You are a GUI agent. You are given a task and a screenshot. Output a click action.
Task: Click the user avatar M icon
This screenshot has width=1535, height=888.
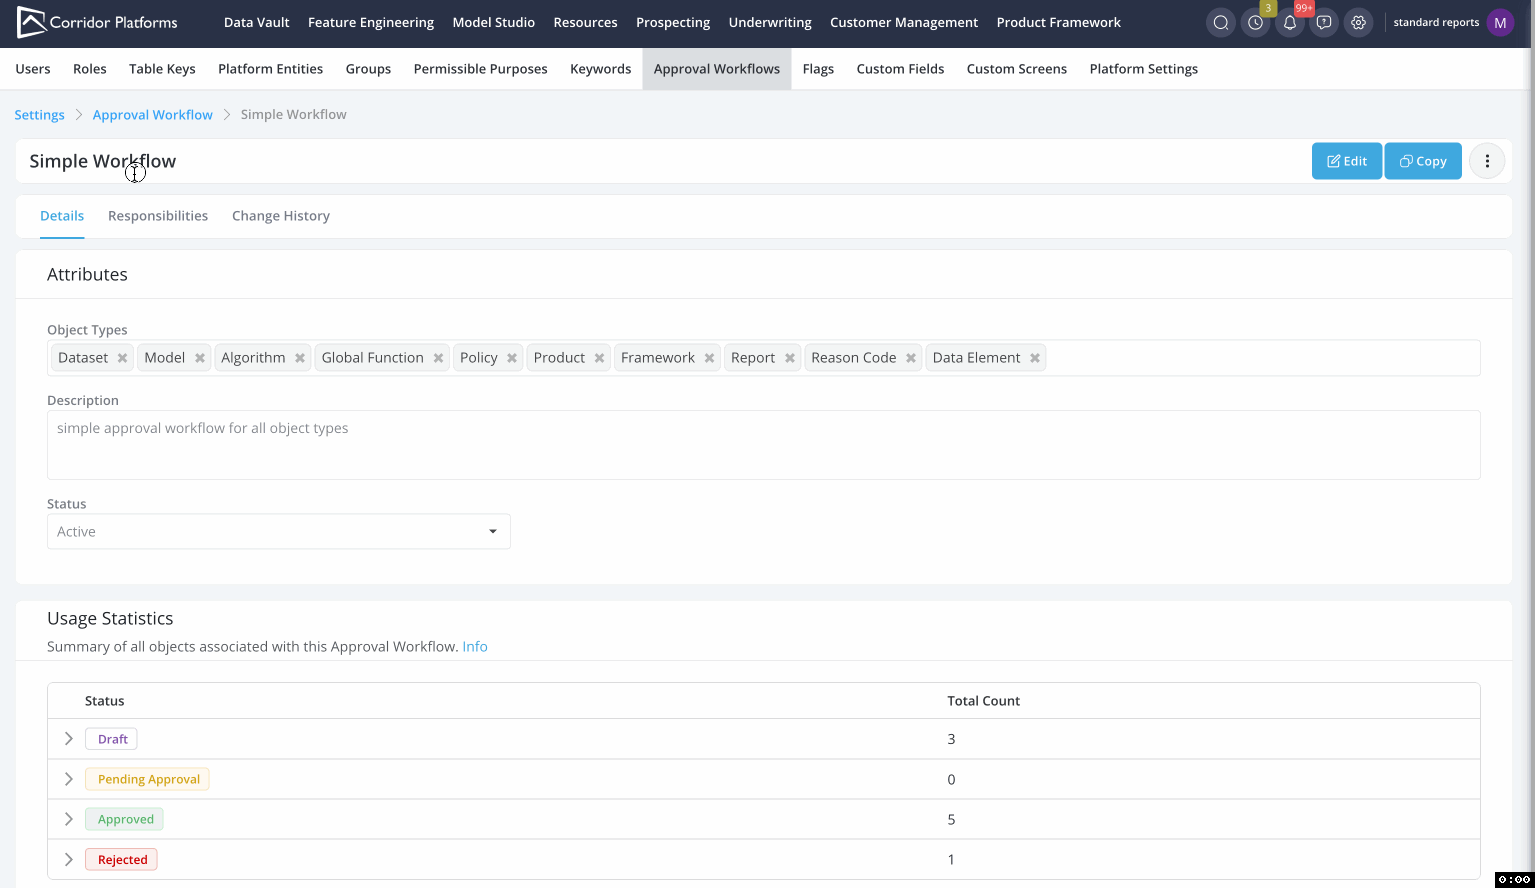pos(1500,22)
